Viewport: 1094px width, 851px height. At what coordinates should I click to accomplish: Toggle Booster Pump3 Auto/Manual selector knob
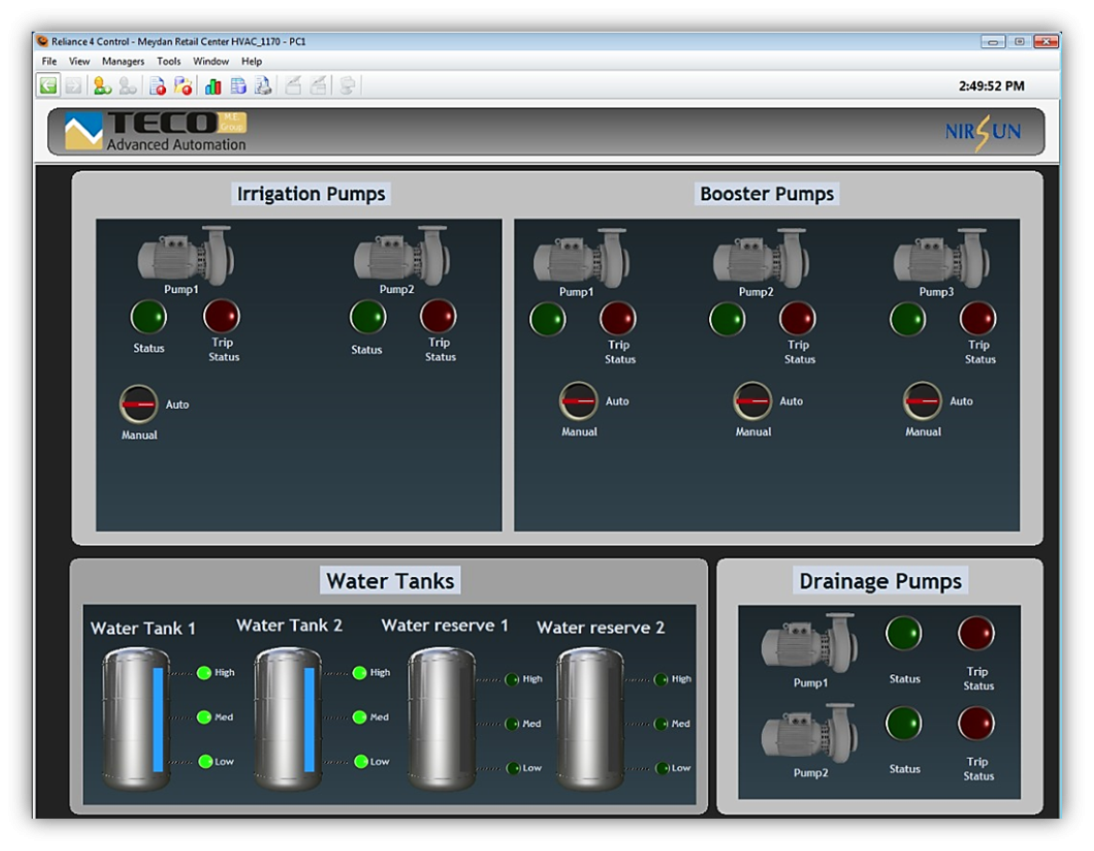[x=923, y=401]
